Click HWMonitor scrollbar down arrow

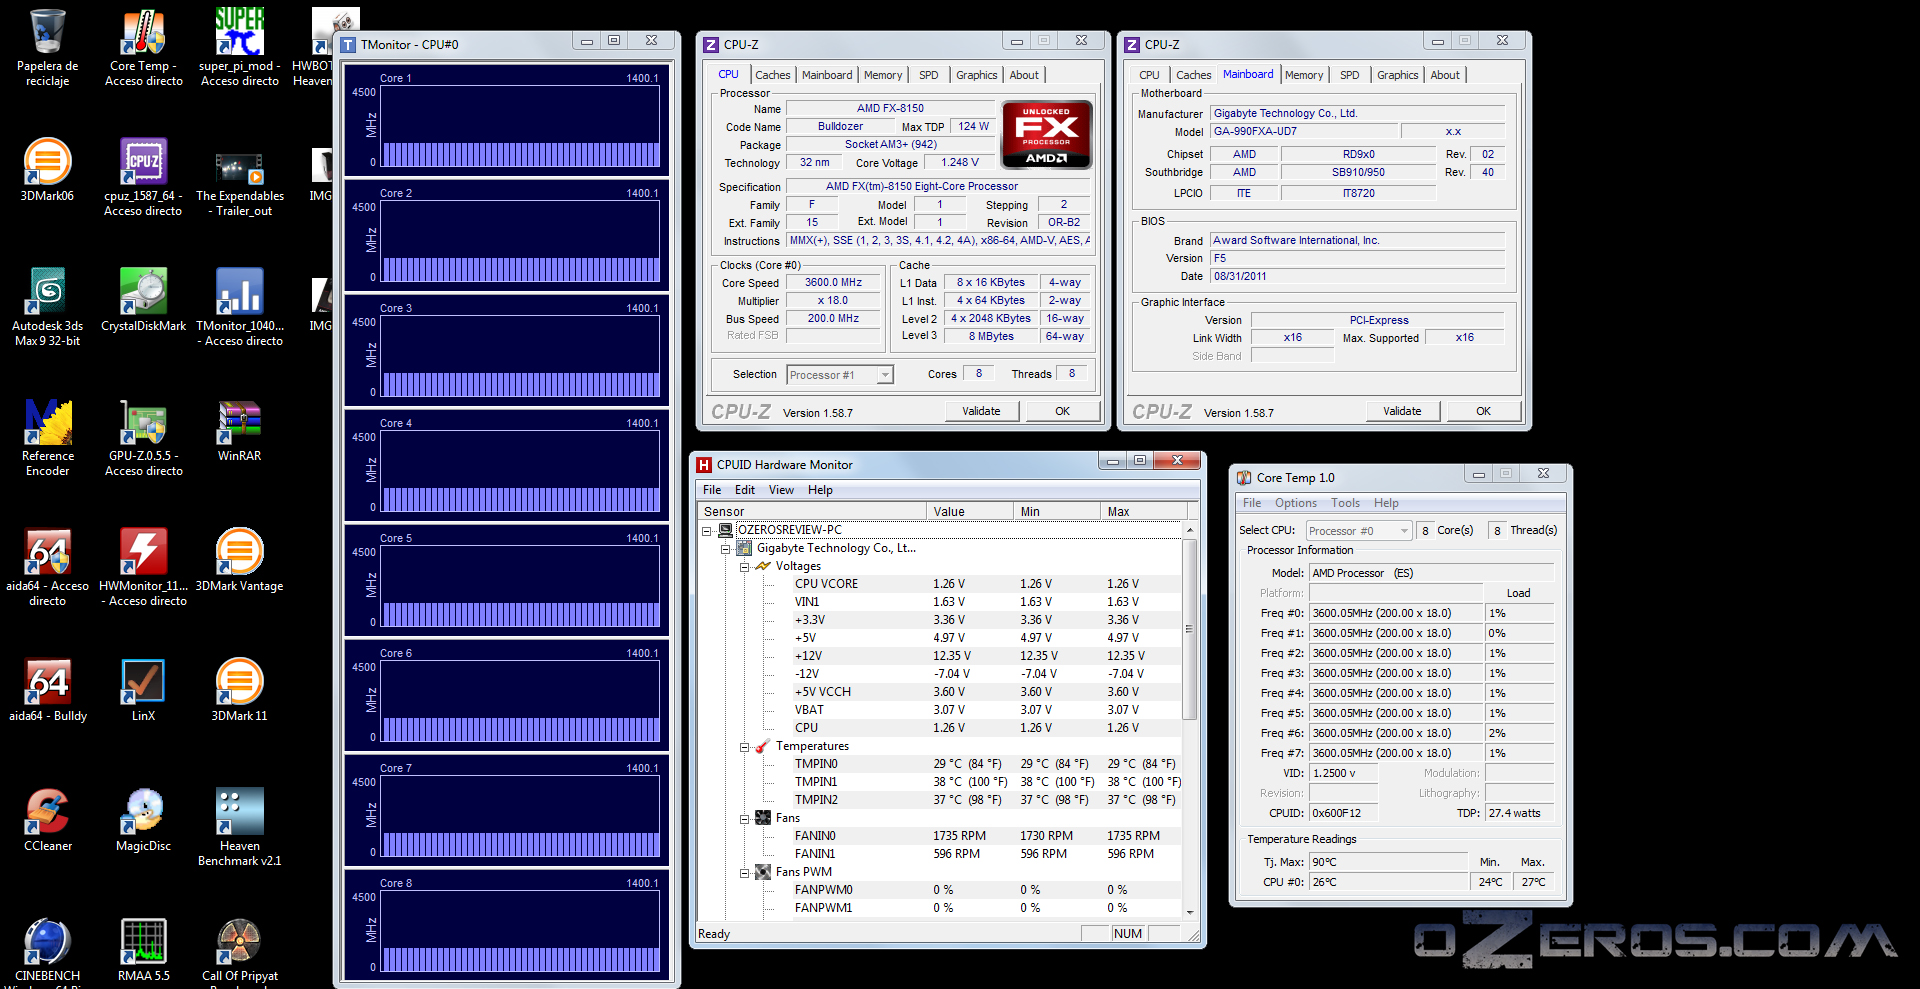(1189, 911)
